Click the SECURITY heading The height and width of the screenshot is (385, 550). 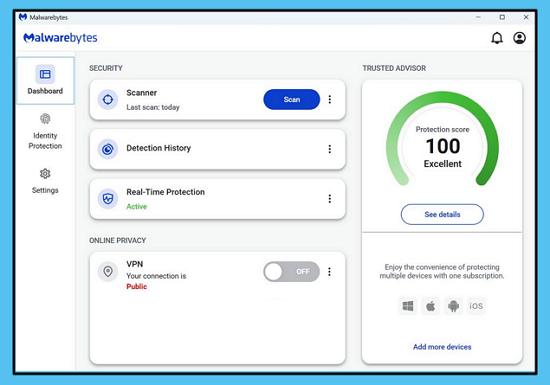pyautogui.click(x=106, y=68)
